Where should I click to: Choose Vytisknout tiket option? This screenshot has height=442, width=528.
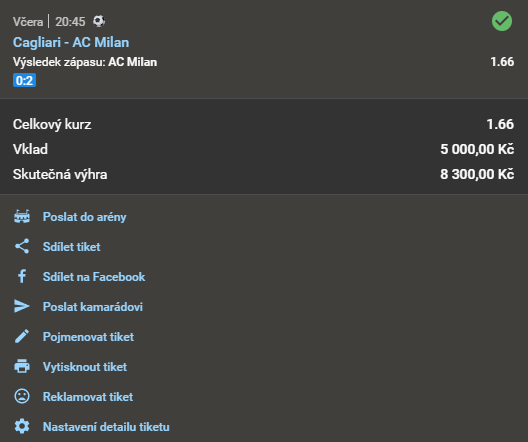tap(85, 367)
